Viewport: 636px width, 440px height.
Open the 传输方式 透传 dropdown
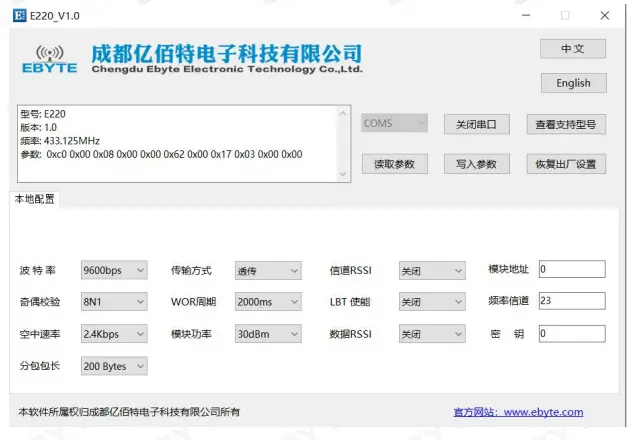(268, 270)
